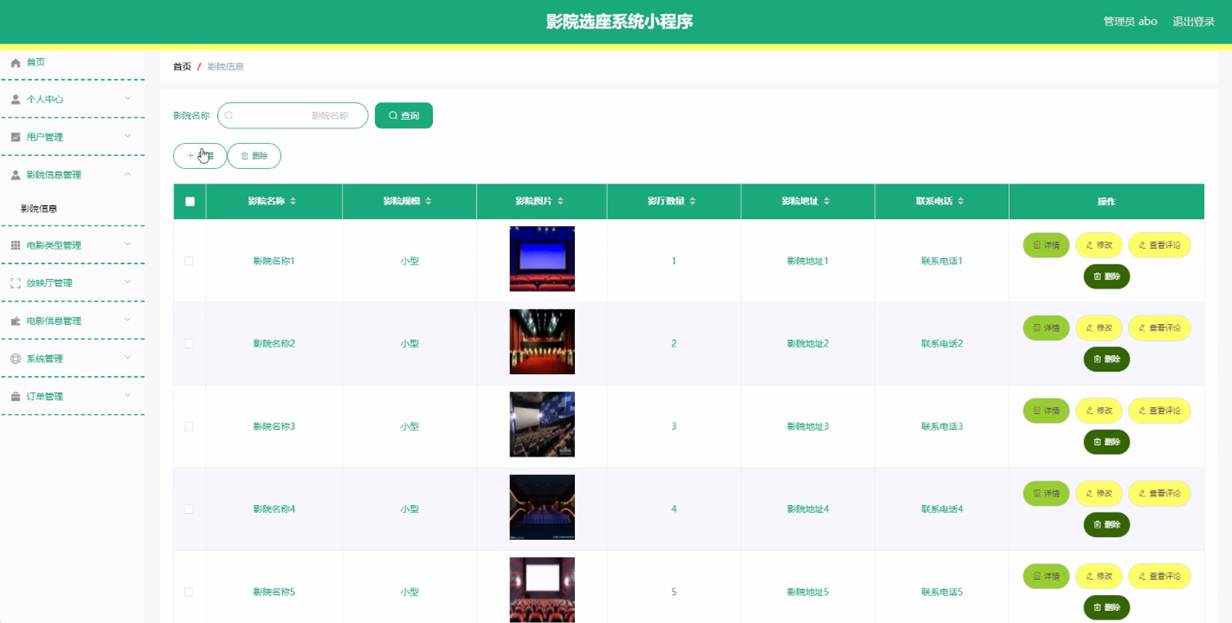This screenshot has height=623, width=1232.
Task: Click 修改 for 影院名称1
Action: [x=1099, y=245]
